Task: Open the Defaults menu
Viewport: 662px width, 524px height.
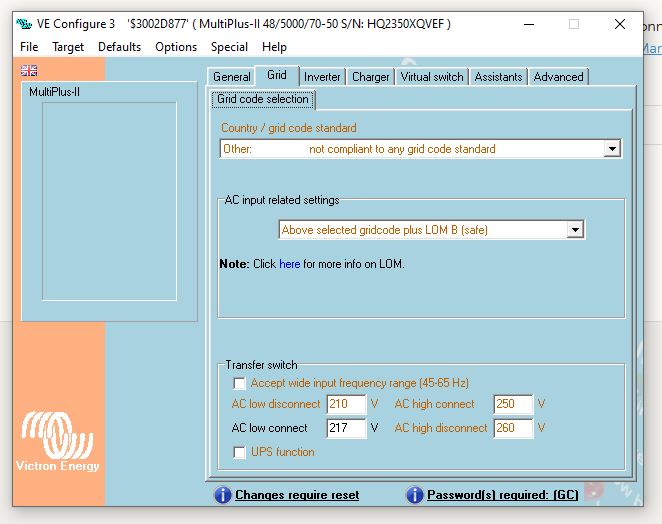Action: tap(119, 47)
